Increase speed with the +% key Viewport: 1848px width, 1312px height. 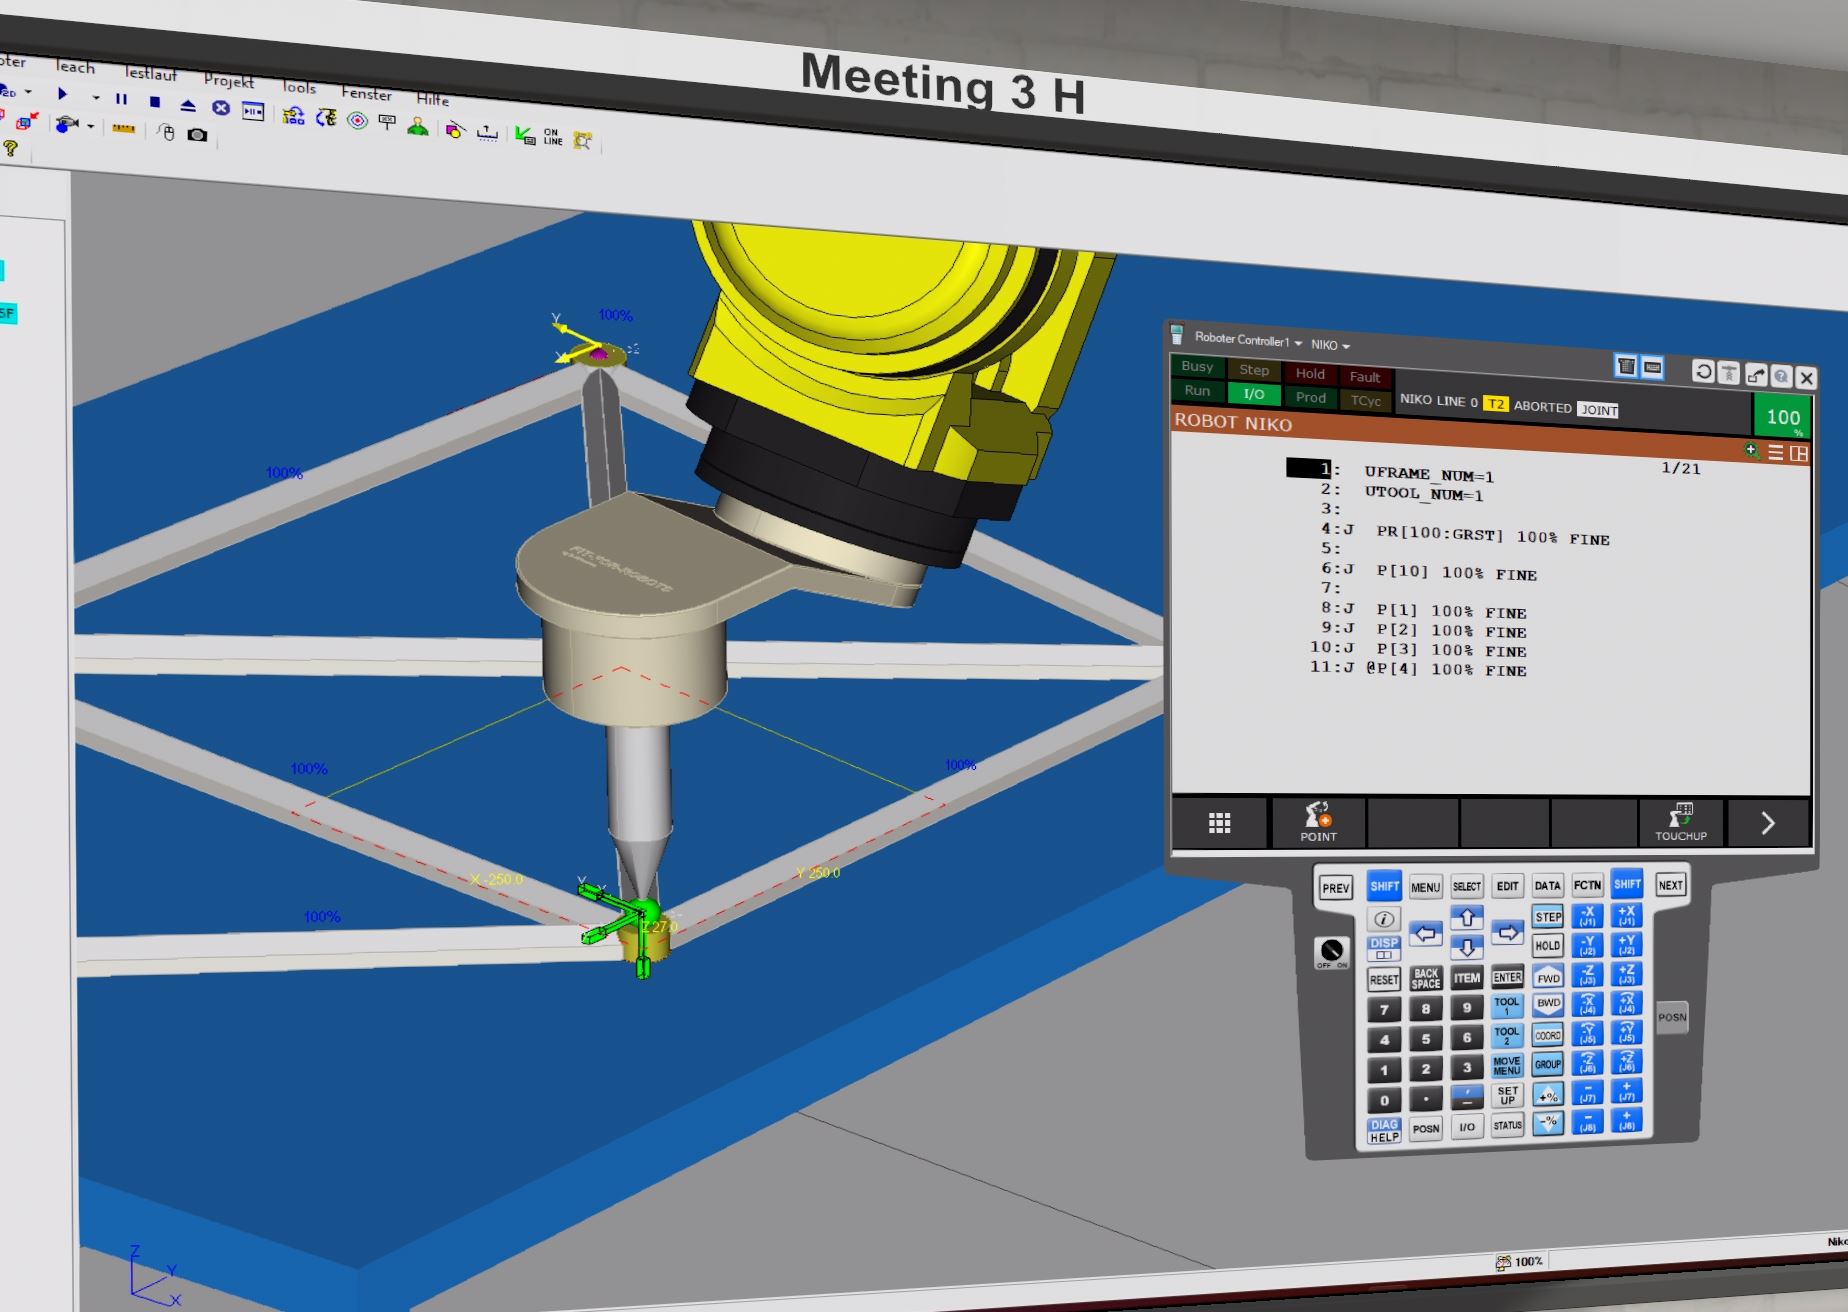[x=1548, y=1095]
